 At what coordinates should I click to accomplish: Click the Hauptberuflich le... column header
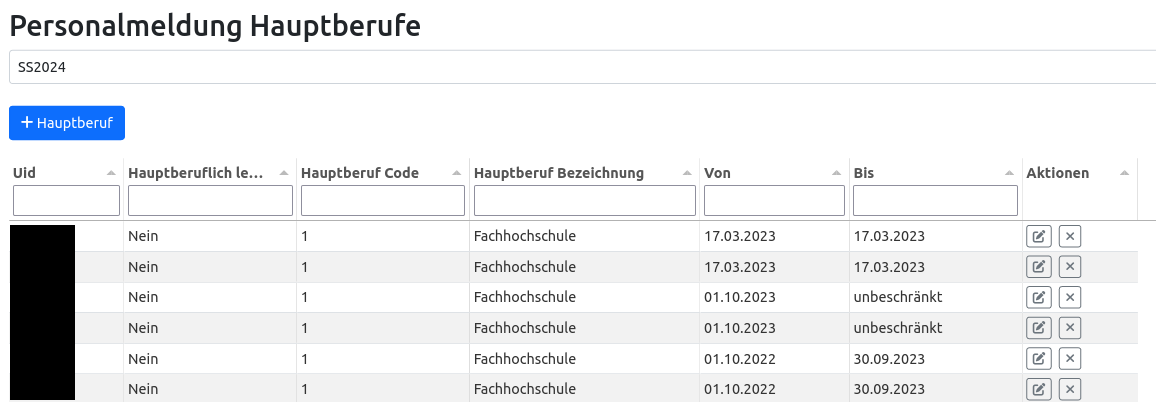pyautogui.click(x=196, y=173)
